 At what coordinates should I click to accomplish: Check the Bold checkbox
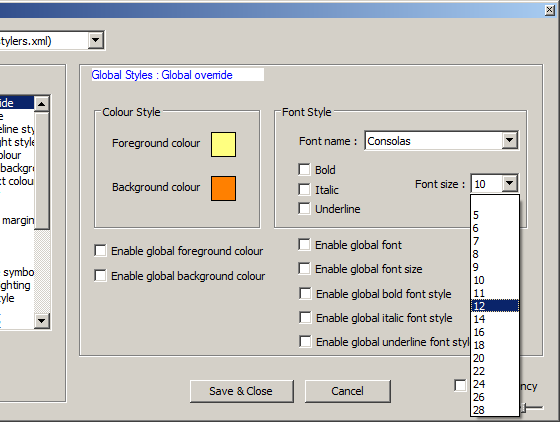304,169
